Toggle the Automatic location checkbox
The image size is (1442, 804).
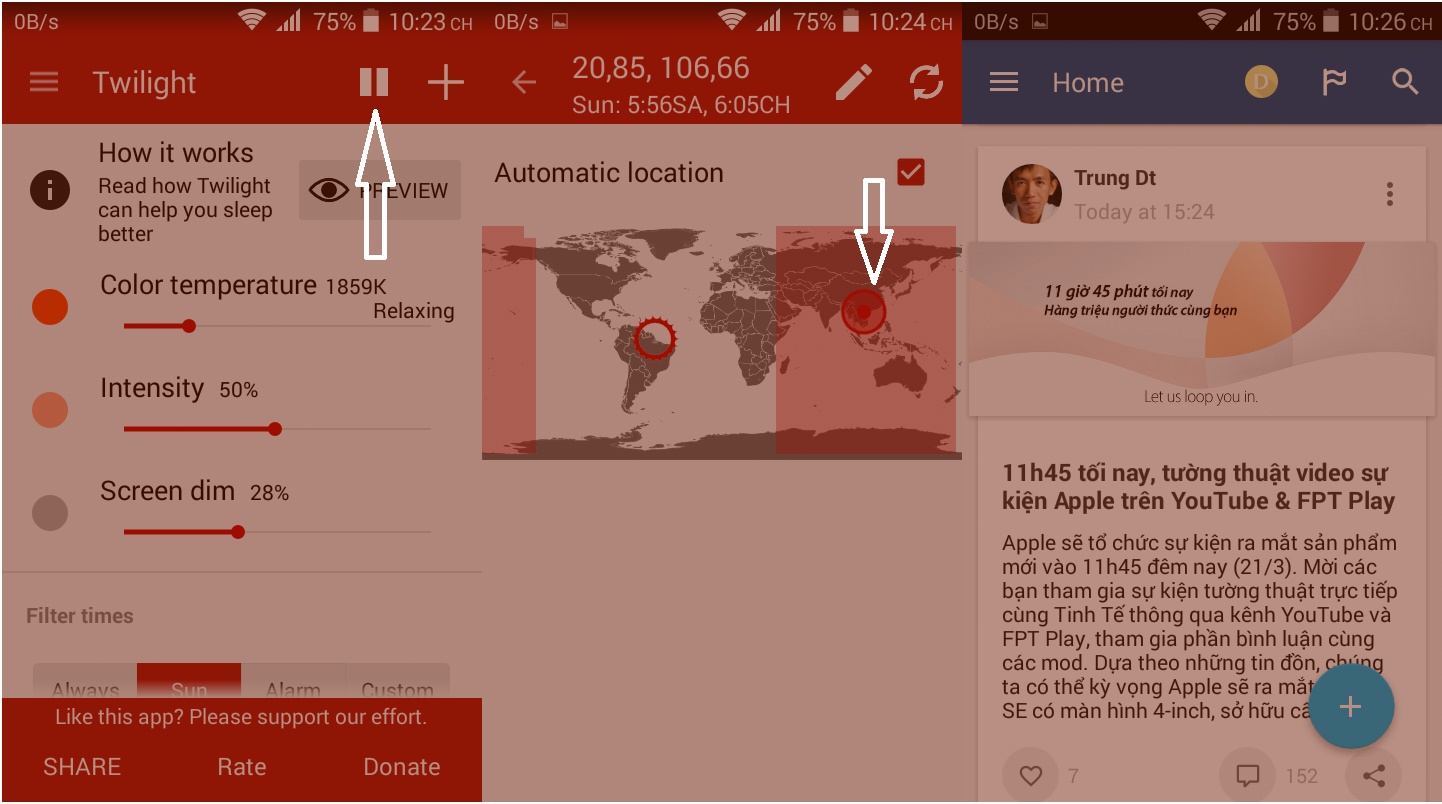911,172
